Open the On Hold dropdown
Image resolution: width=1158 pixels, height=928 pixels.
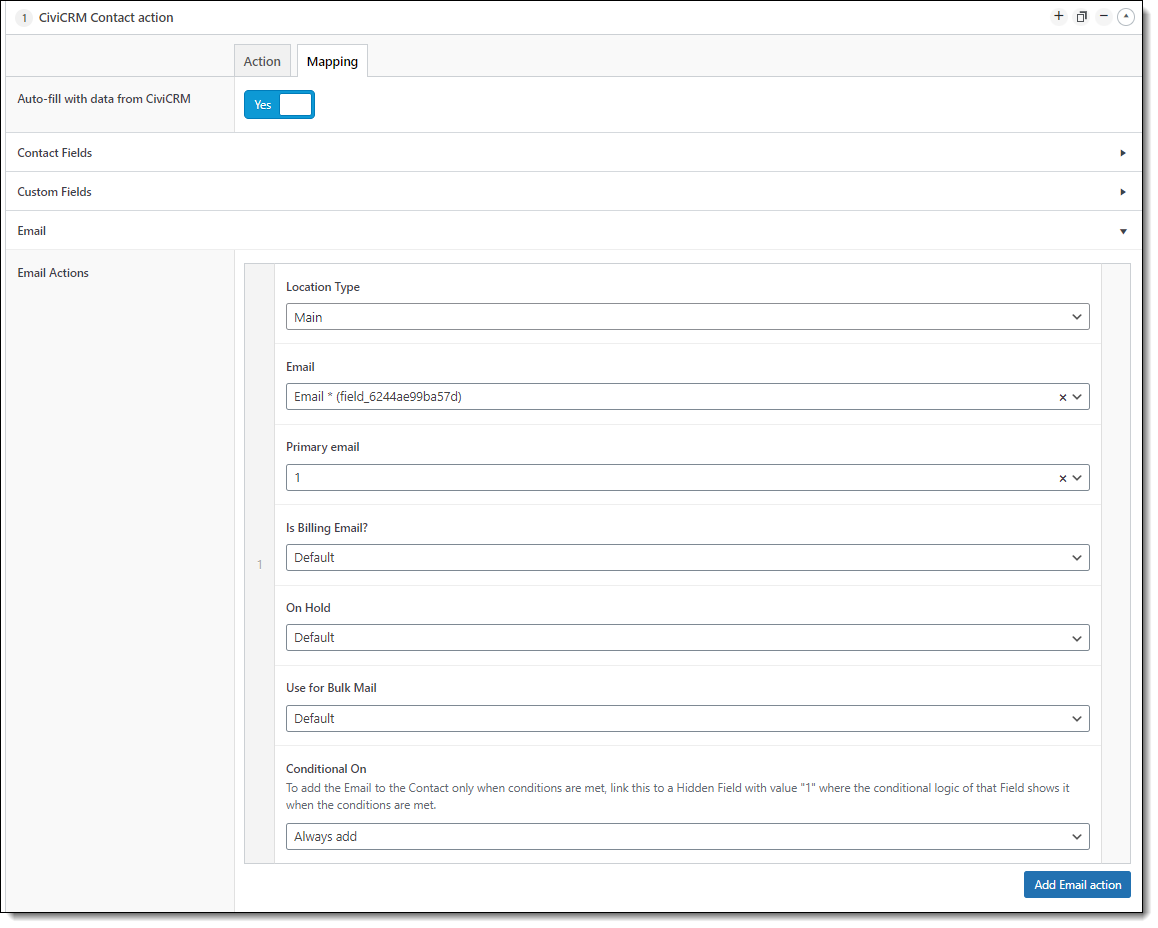point(688,638)
